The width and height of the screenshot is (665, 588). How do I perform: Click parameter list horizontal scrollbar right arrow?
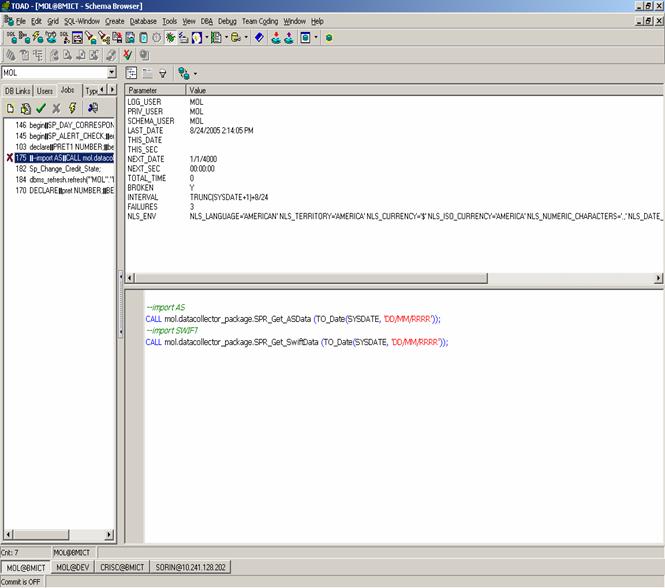click(658, 277)
